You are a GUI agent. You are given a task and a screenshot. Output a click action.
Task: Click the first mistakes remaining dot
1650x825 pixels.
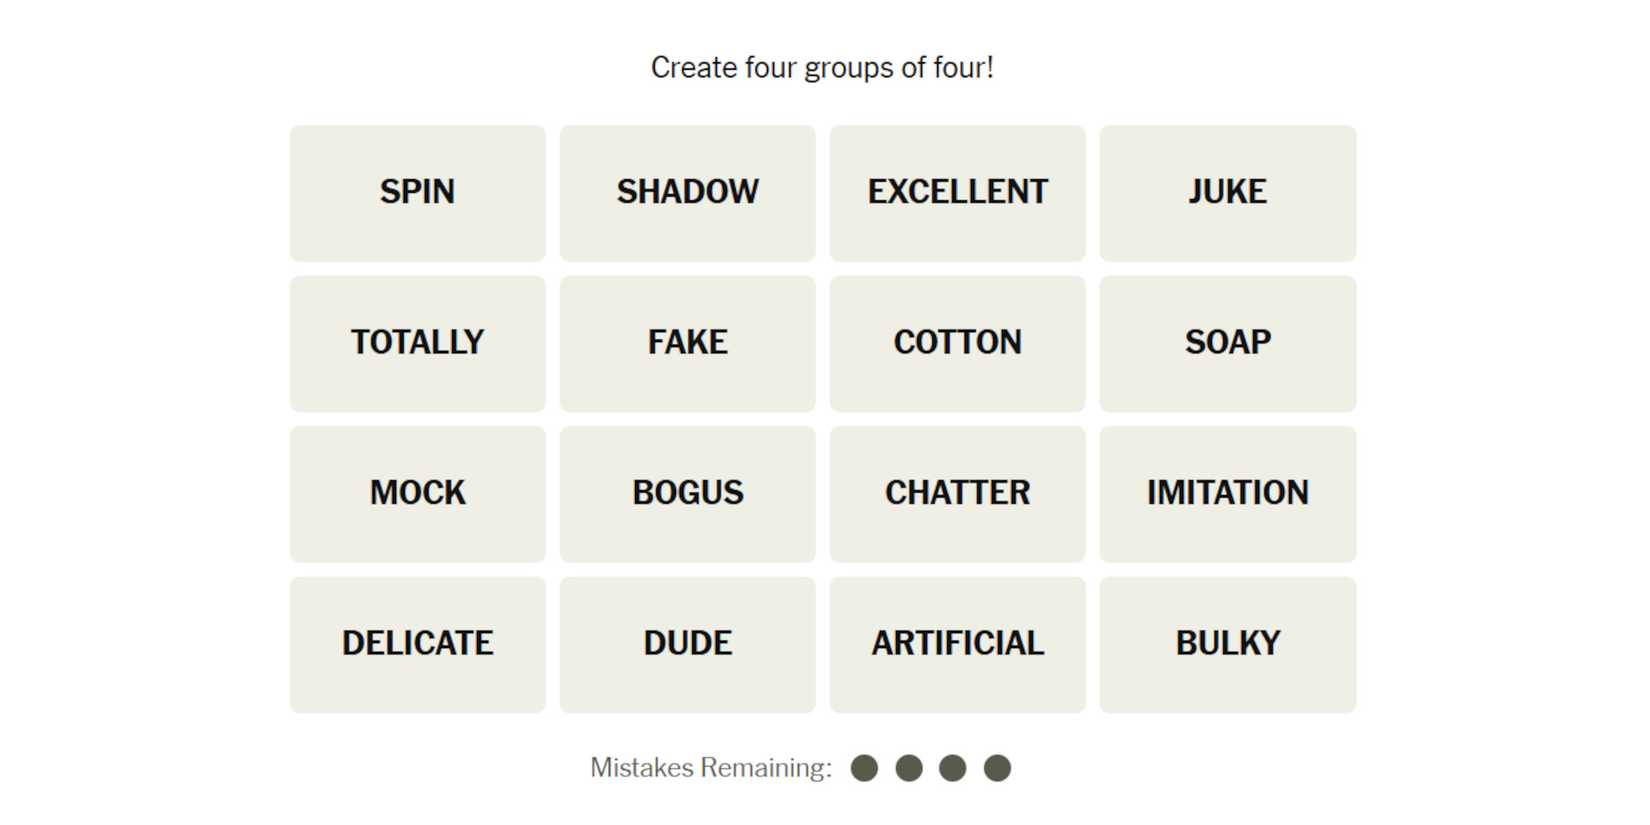click(864, 768)
